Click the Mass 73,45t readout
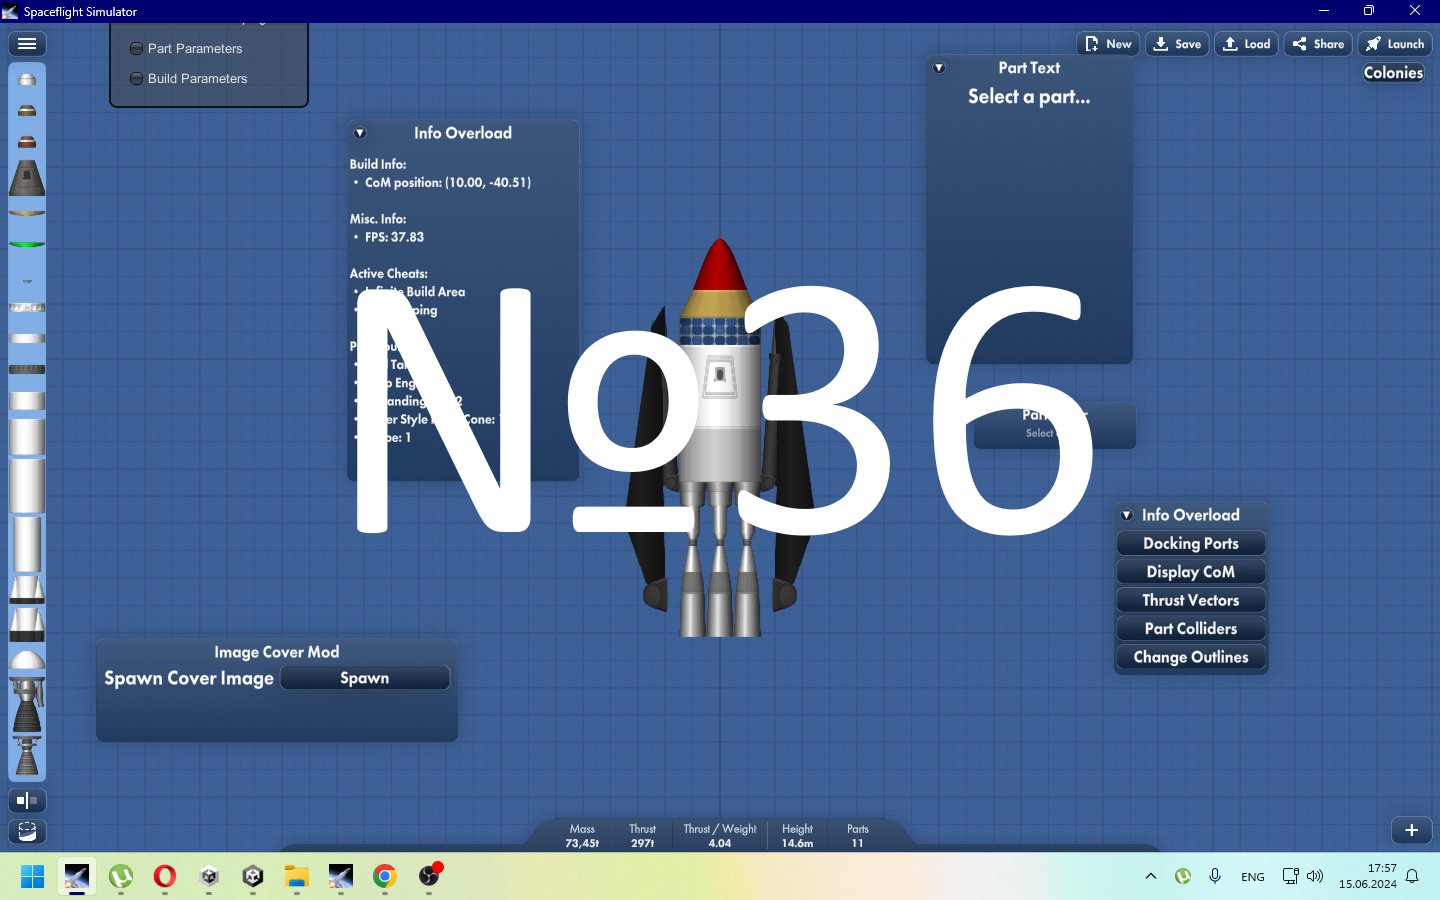Image resolution: width=1440 pixels, height=900 pixels. coord(582,836)
